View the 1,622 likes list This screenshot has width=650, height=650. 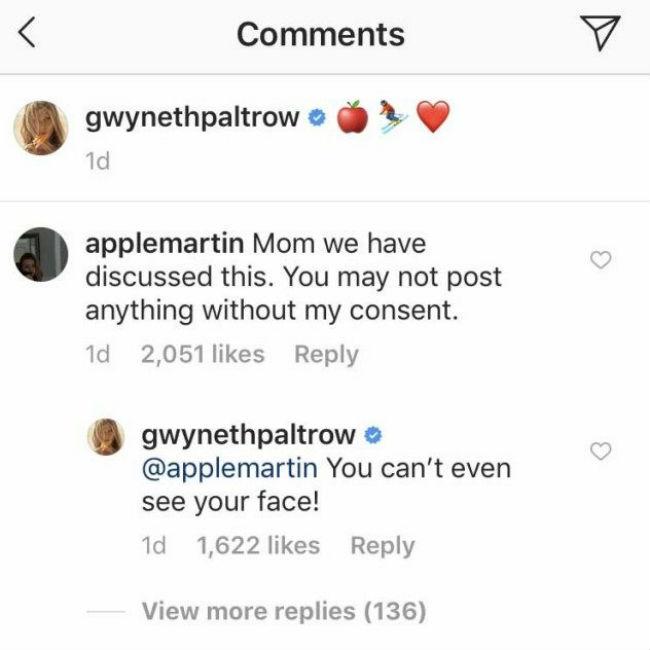(x=259, y=546)
